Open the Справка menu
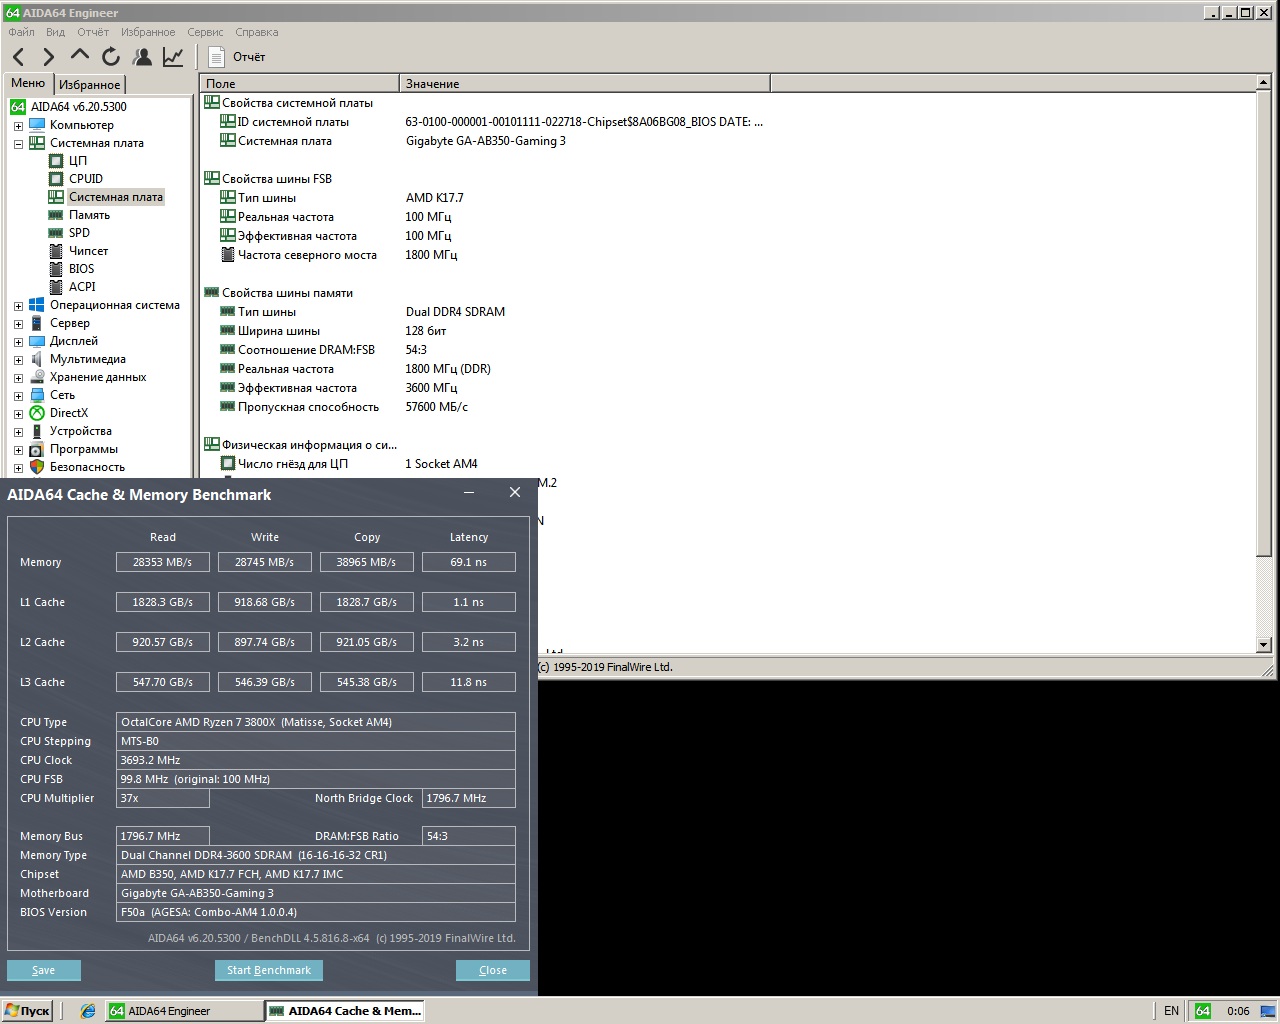The image size is (1280, 1024). (x=257, y=32)
